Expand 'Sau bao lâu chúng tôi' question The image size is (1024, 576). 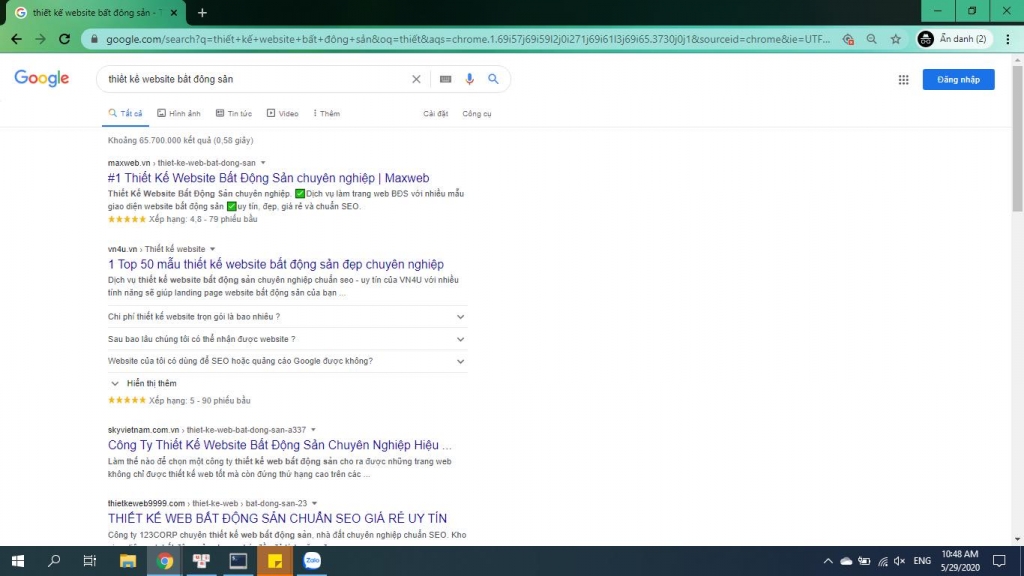(x=287, y=339)
